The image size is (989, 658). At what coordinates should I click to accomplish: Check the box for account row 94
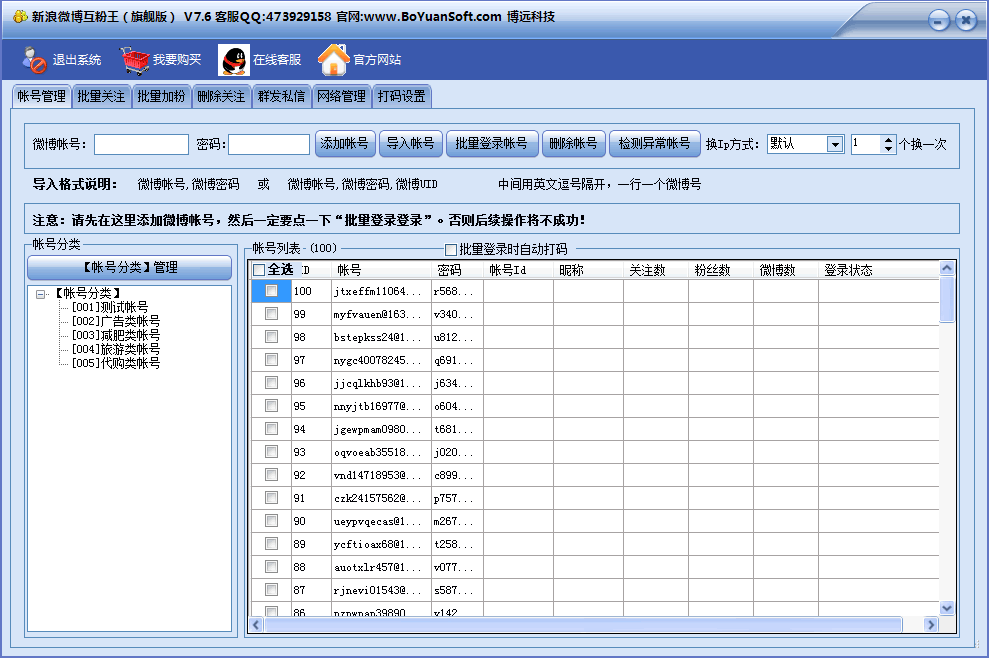click(271, 429)
